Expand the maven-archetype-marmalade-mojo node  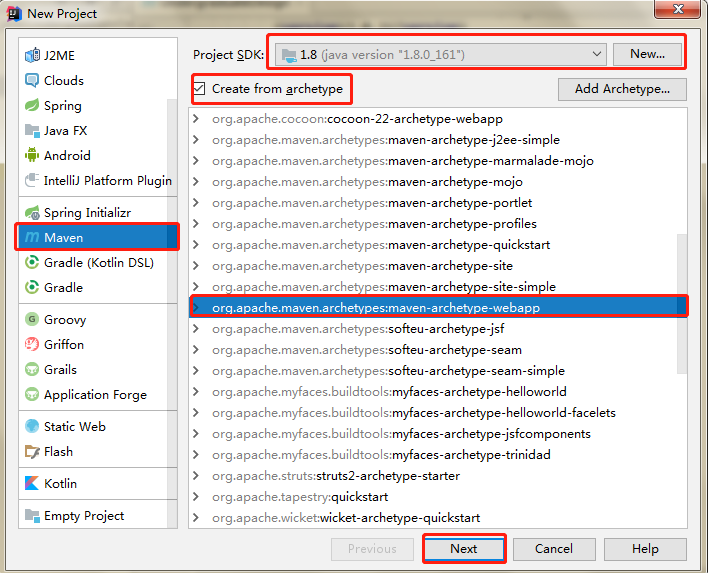(x=196, y=161)
